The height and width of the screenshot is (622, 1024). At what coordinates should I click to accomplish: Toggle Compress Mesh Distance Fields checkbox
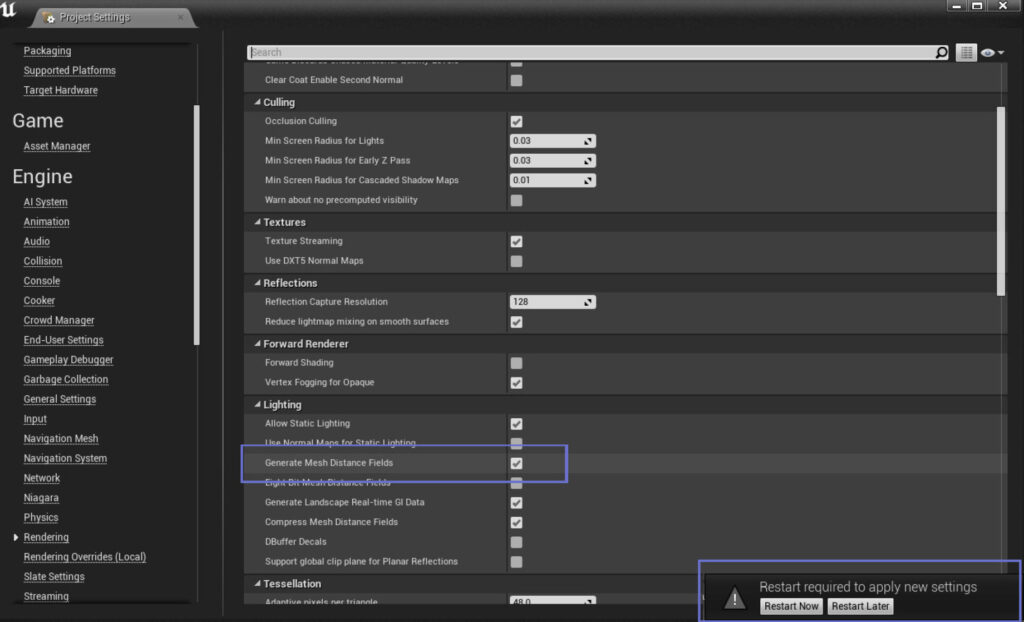point(517,523)
